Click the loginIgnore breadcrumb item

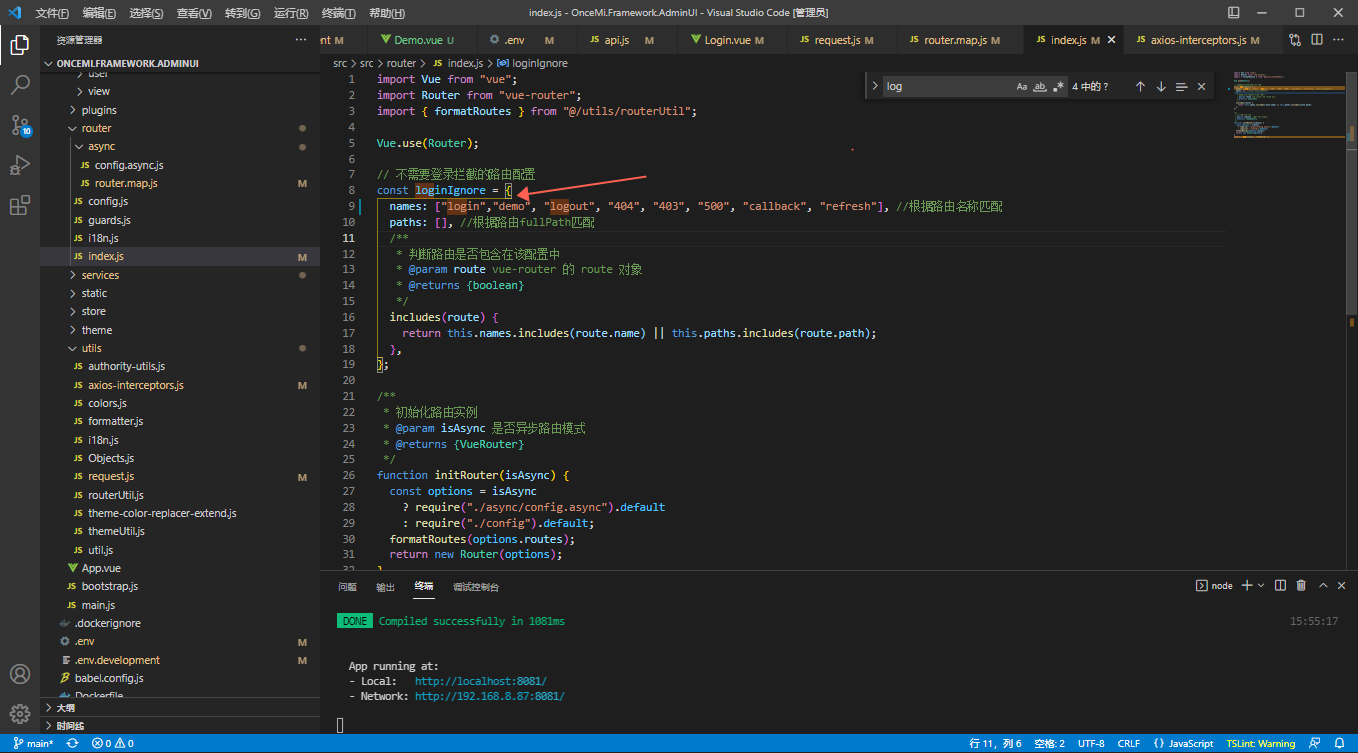(x=532, y=63)
